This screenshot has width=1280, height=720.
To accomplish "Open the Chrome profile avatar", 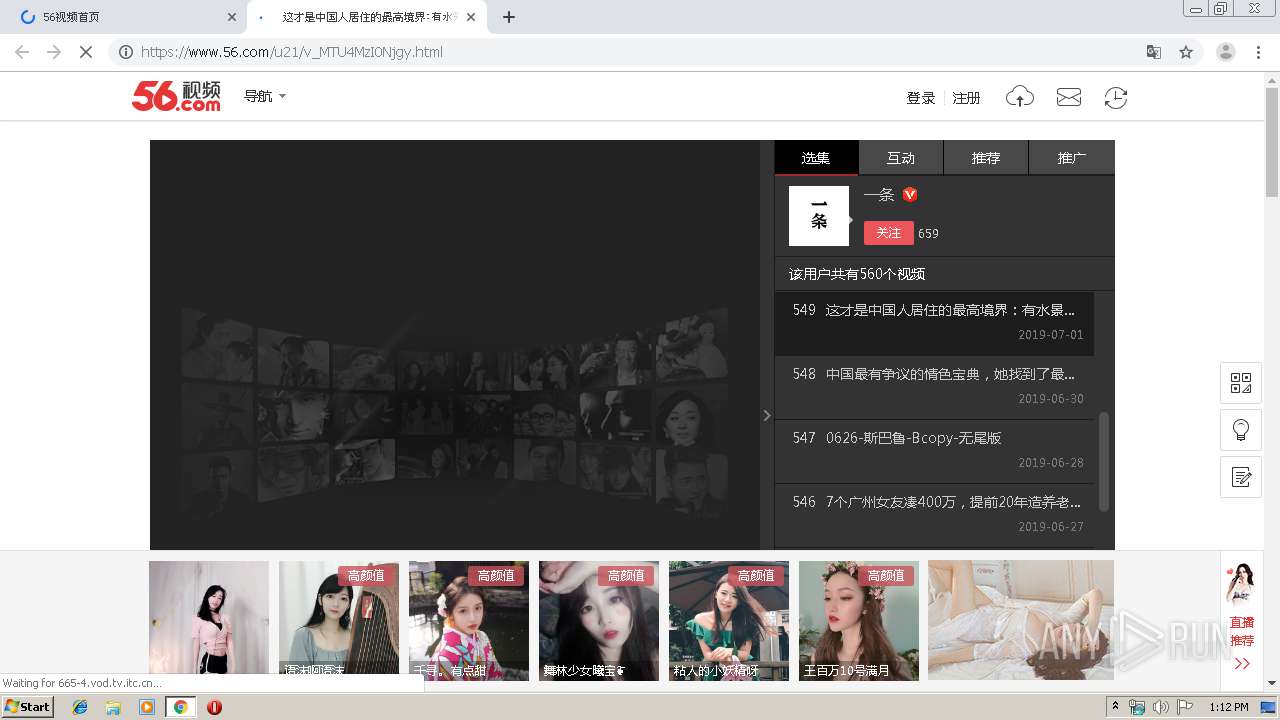I will pyautogui.click(x=1226, y=52).
